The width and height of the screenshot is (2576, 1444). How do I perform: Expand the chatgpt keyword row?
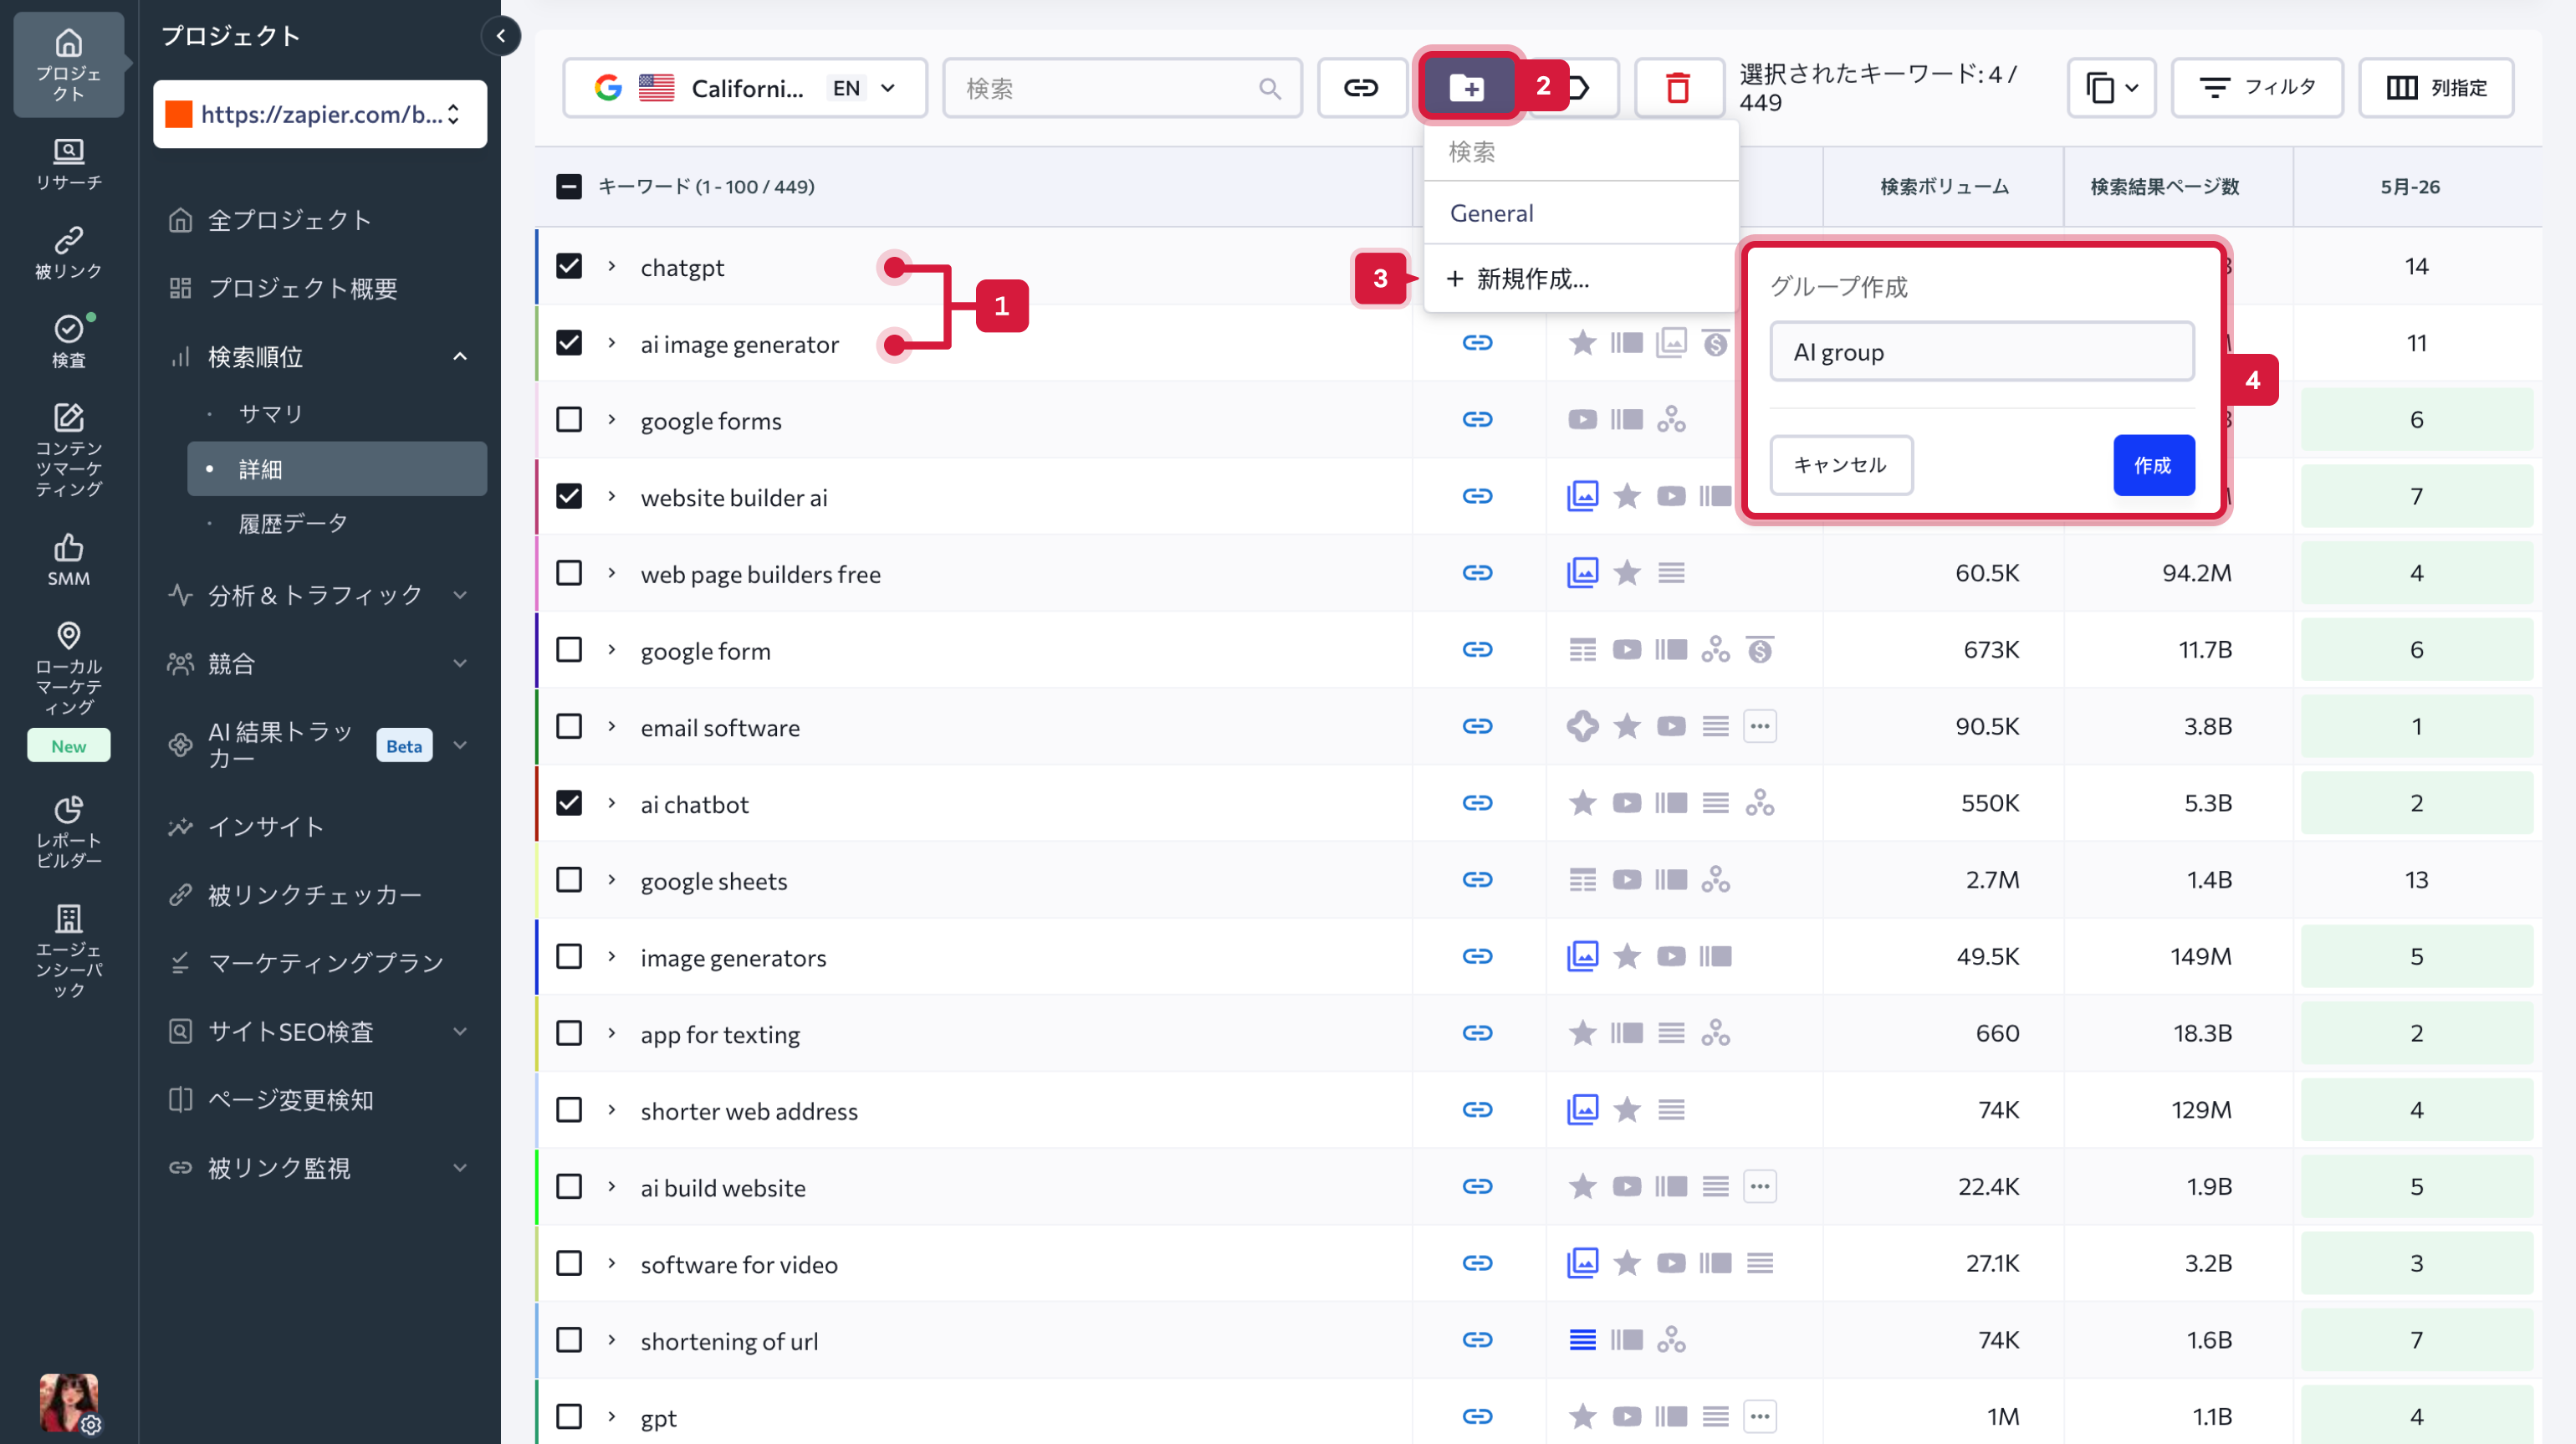(x=612, y=266)
